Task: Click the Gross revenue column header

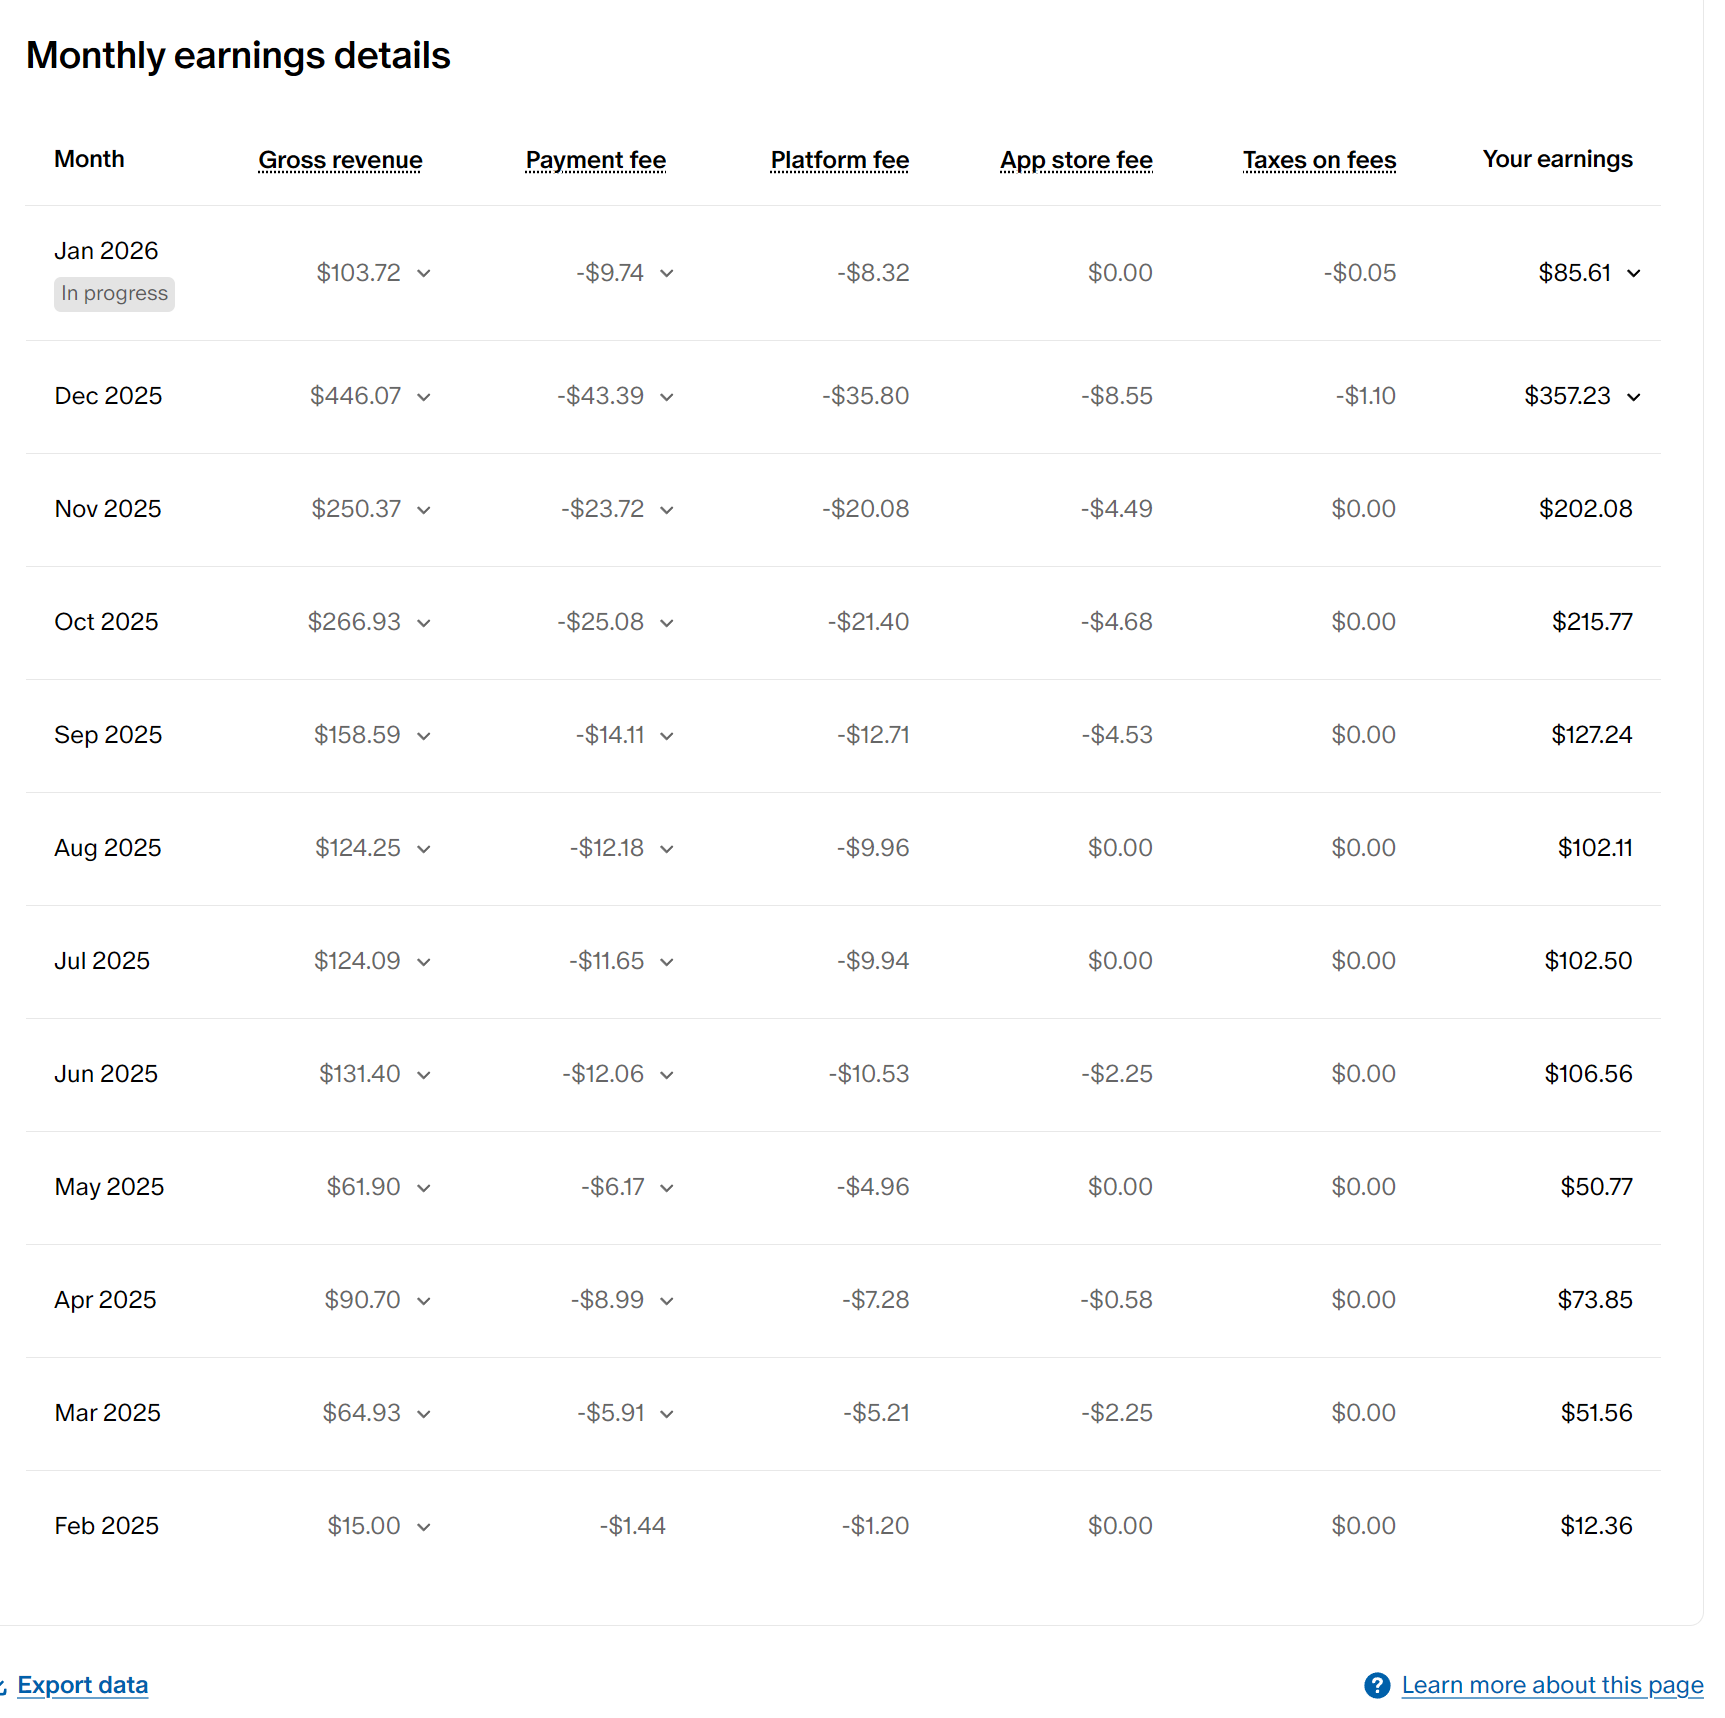Action: pos(340,160)
